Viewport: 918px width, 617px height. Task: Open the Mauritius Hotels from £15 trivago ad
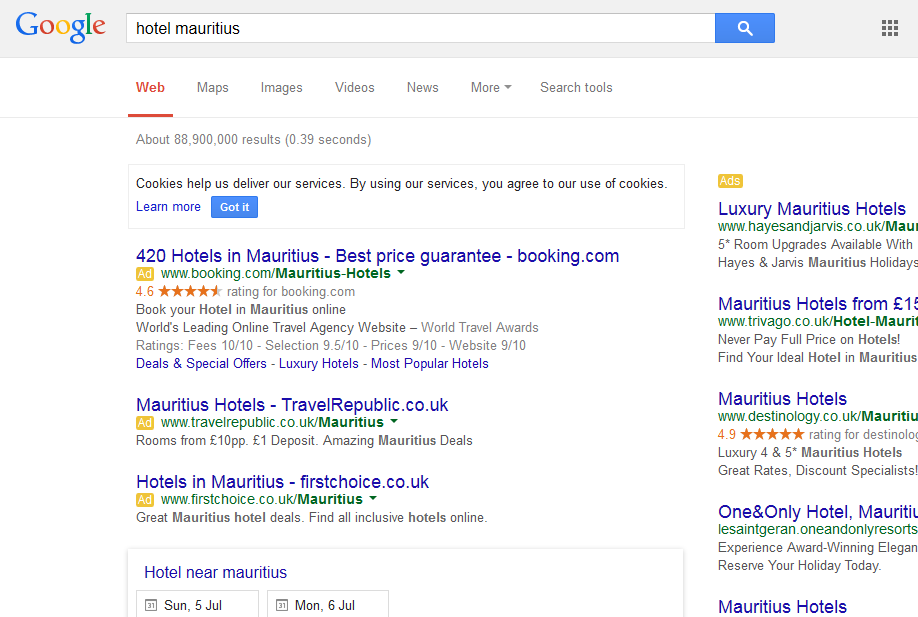(x=818, y=304)
